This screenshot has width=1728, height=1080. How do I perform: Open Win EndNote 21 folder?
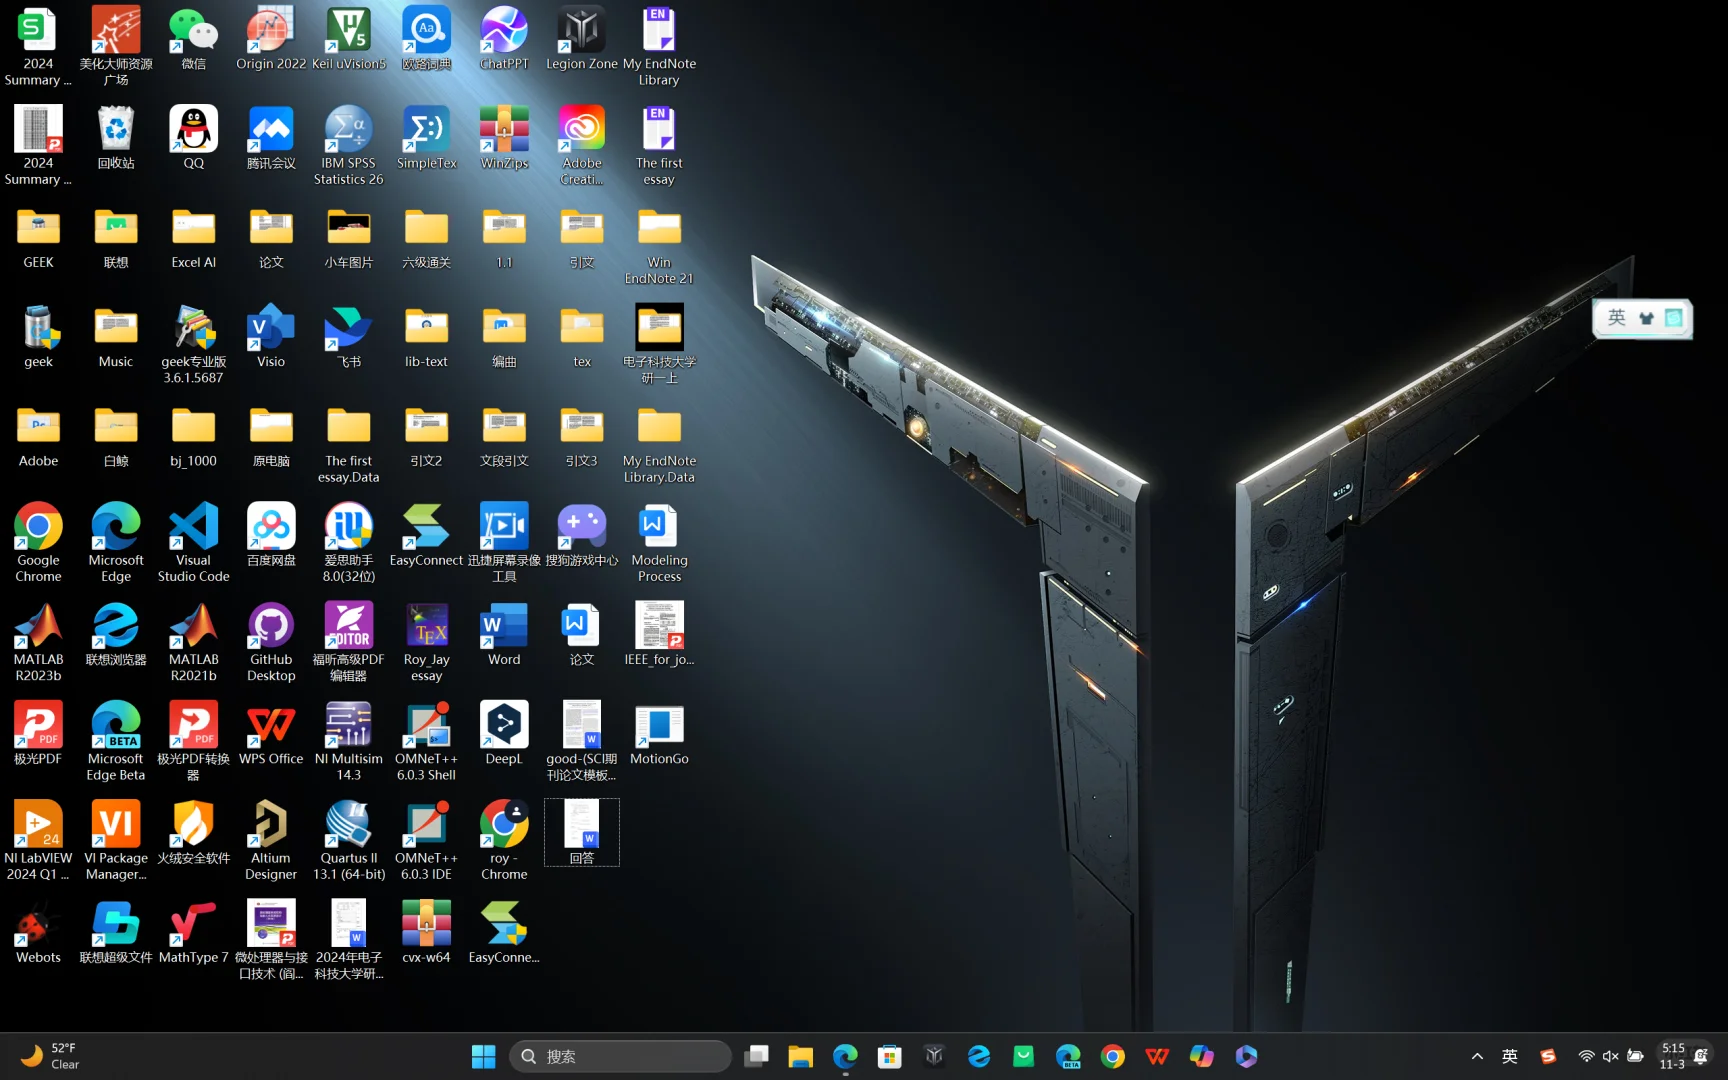pyautogui.click(x=659, y=246)
